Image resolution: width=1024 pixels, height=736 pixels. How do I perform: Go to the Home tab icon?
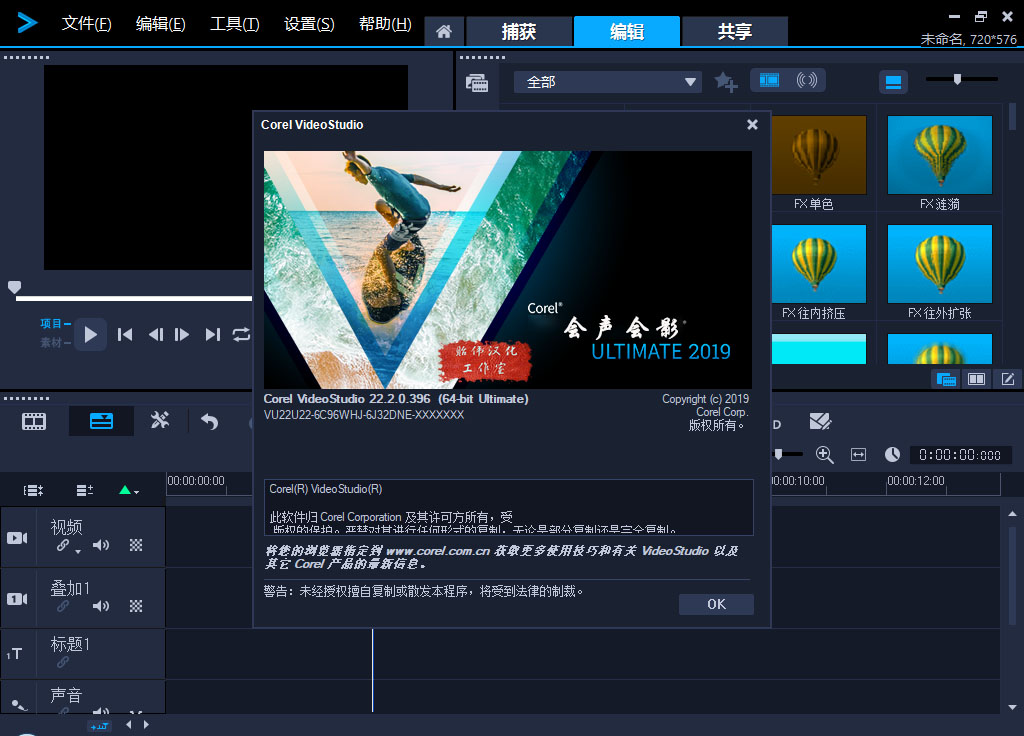(x=444, y=31)
